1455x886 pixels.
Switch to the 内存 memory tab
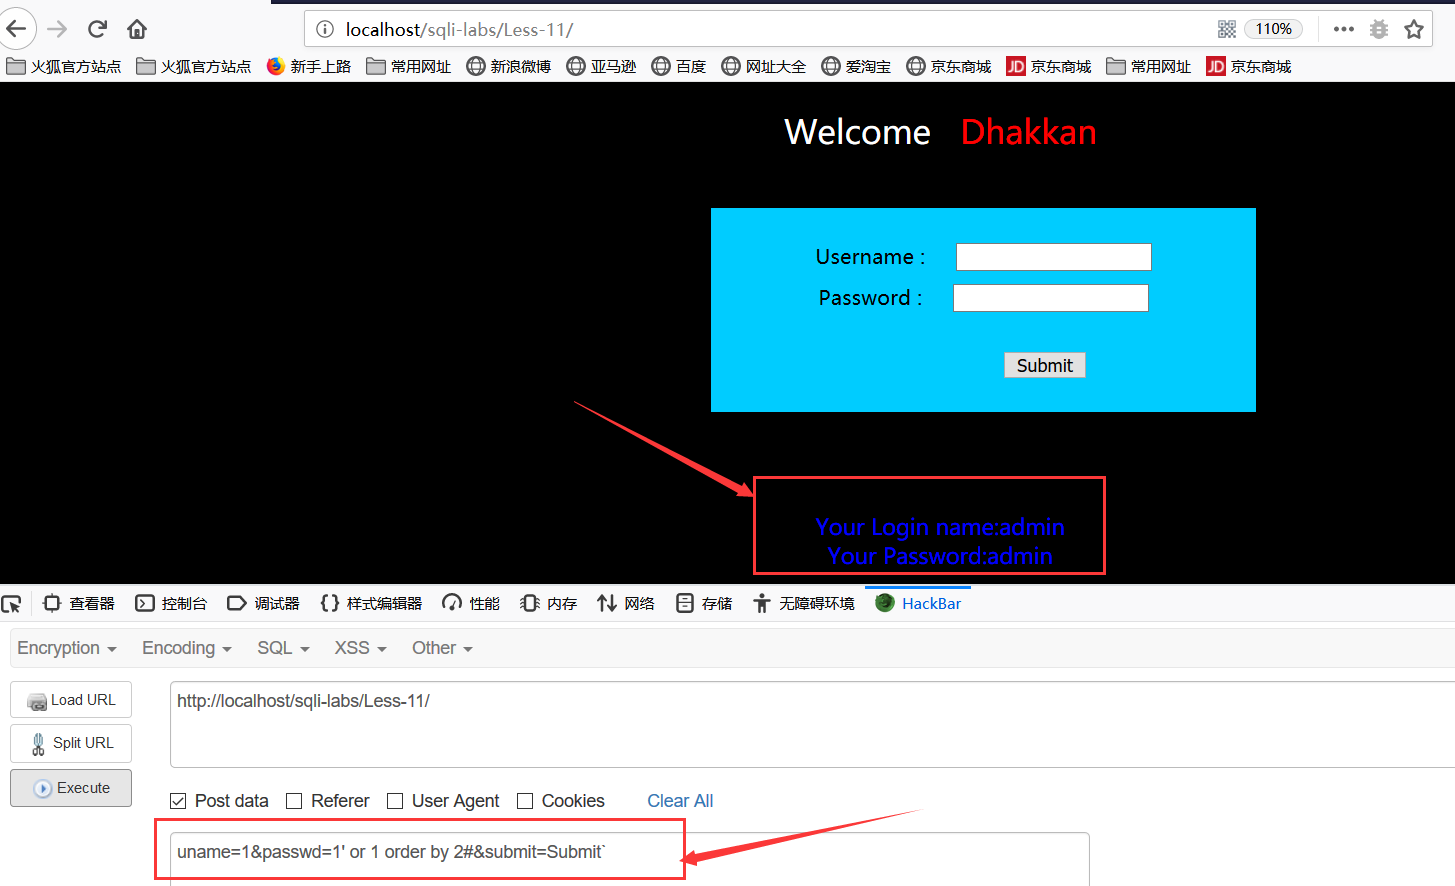pyautogui.click(x=549, y=603)
